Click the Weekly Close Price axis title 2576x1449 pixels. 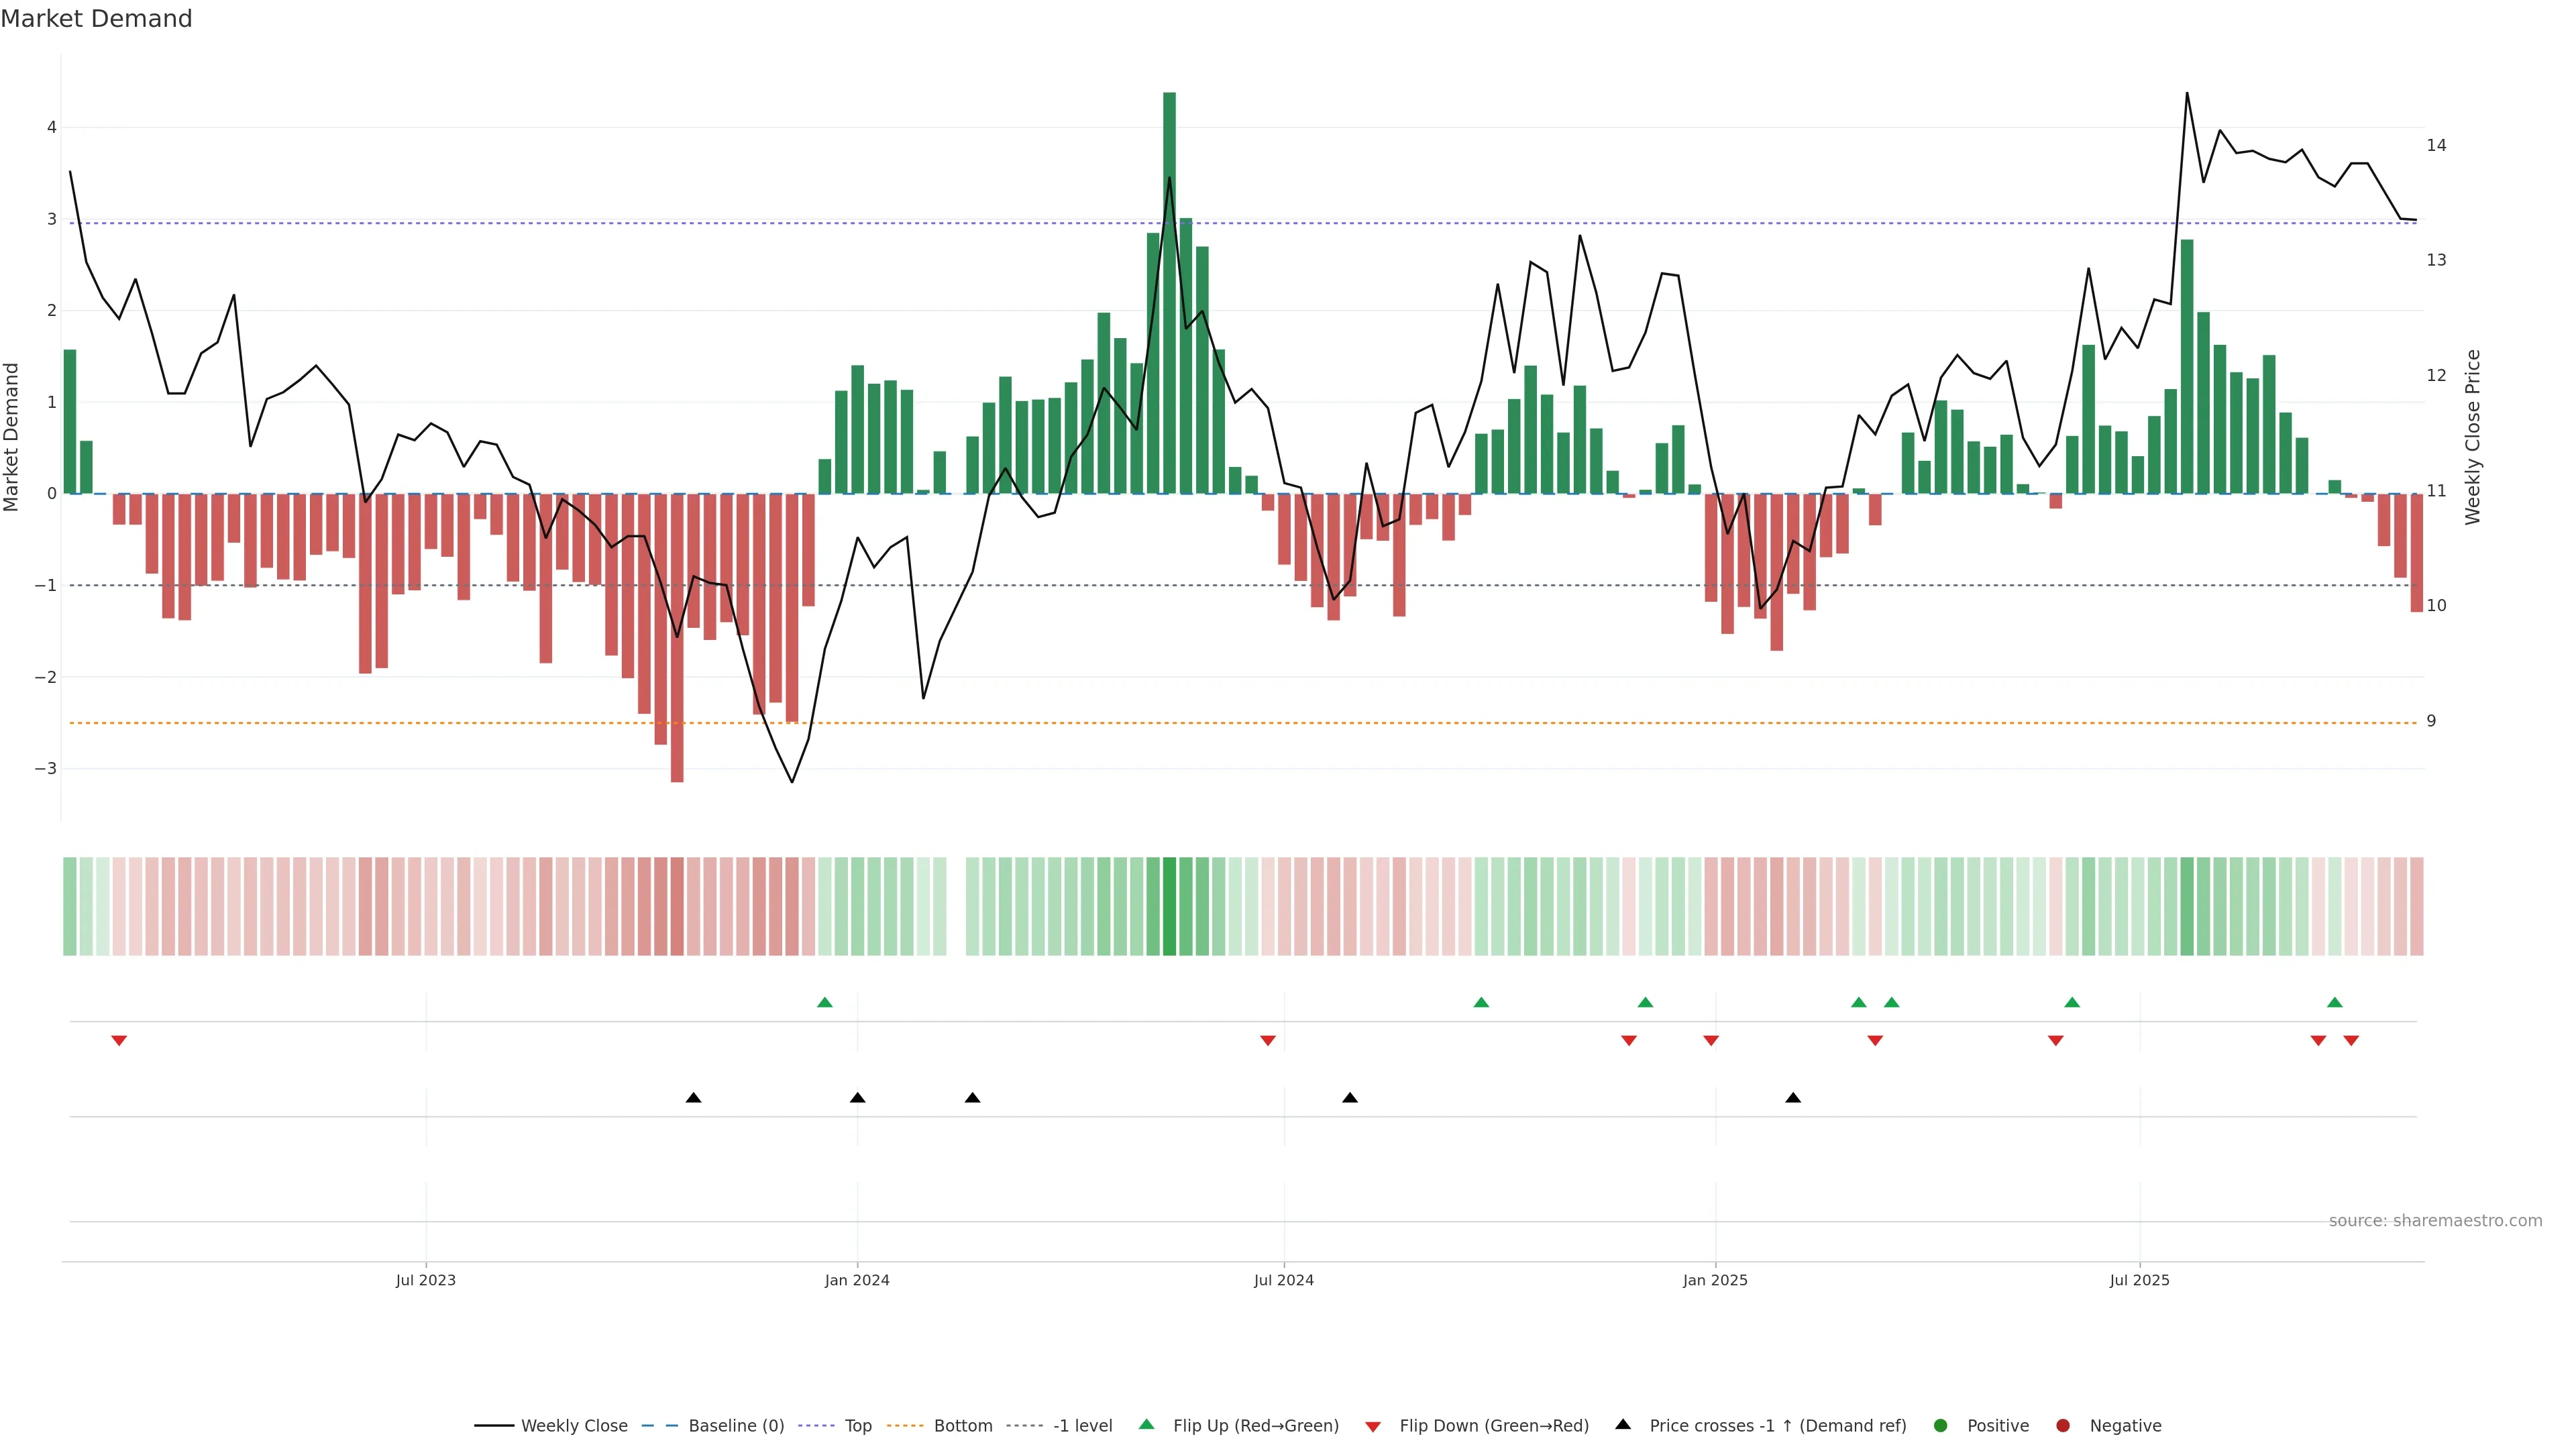[x=2472, y=437]
